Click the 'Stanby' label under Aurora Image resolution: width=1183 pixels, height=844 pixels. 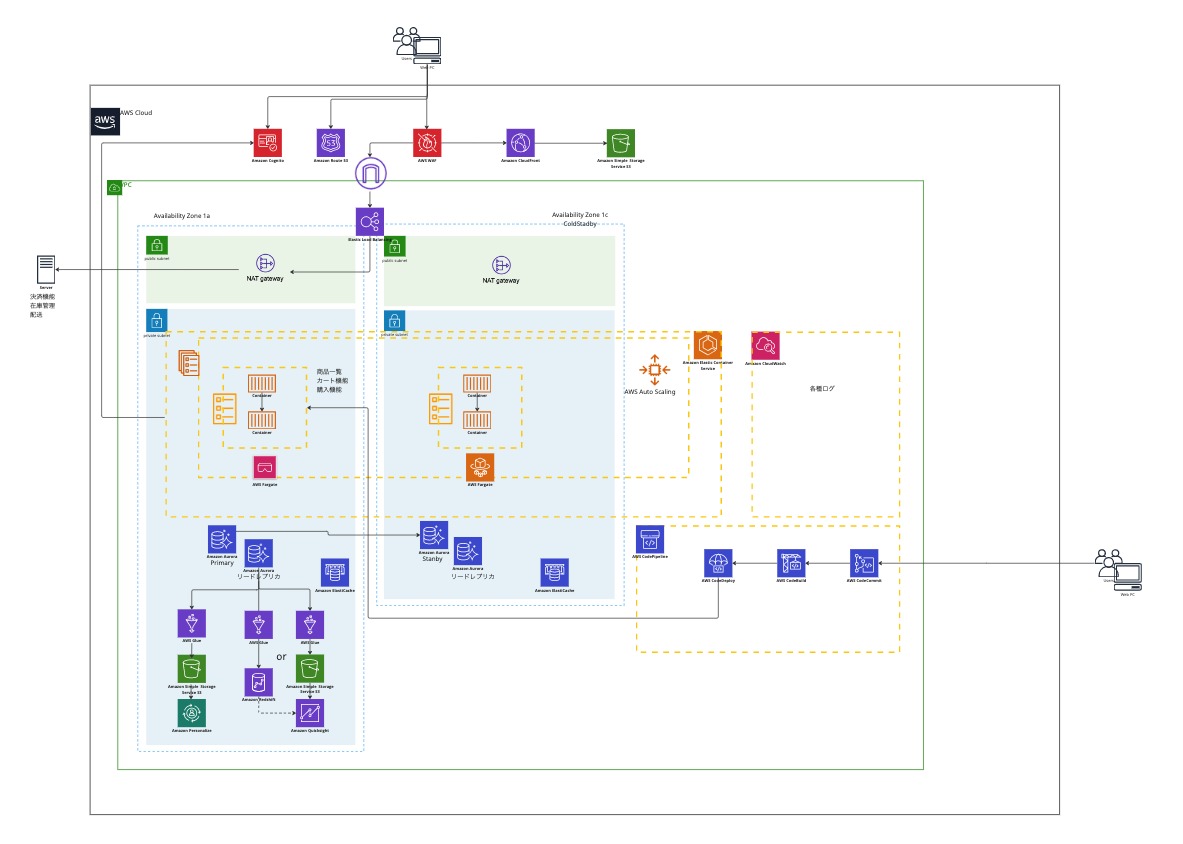[432, 559]
